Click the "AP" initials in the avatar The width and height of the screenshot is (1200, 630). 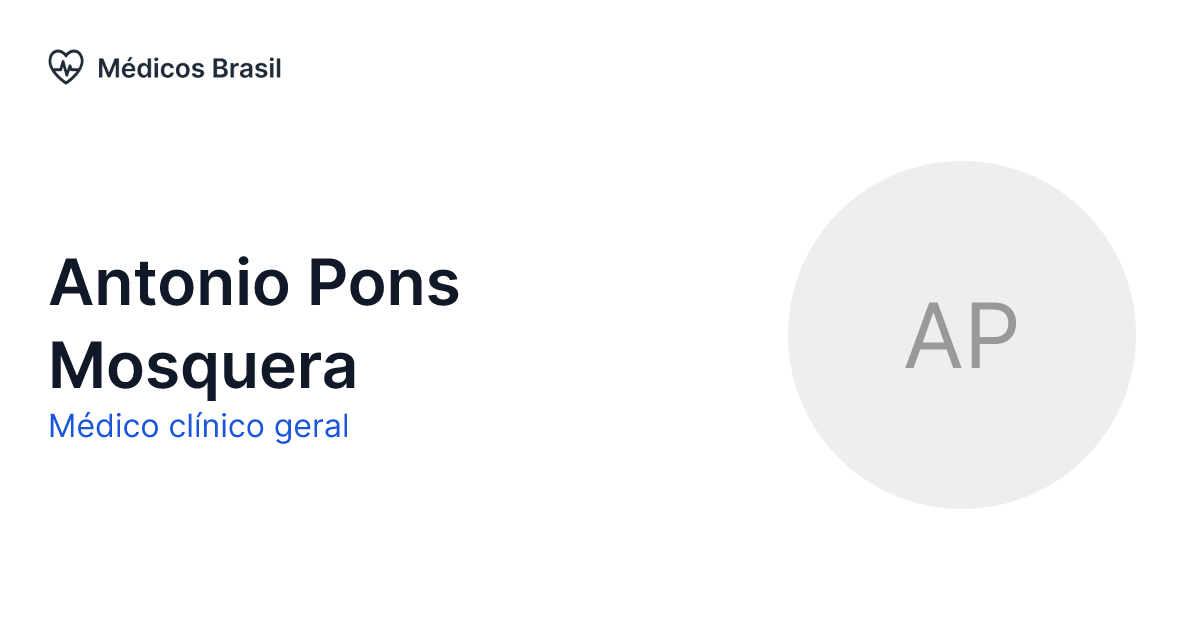tap(961, 336)
